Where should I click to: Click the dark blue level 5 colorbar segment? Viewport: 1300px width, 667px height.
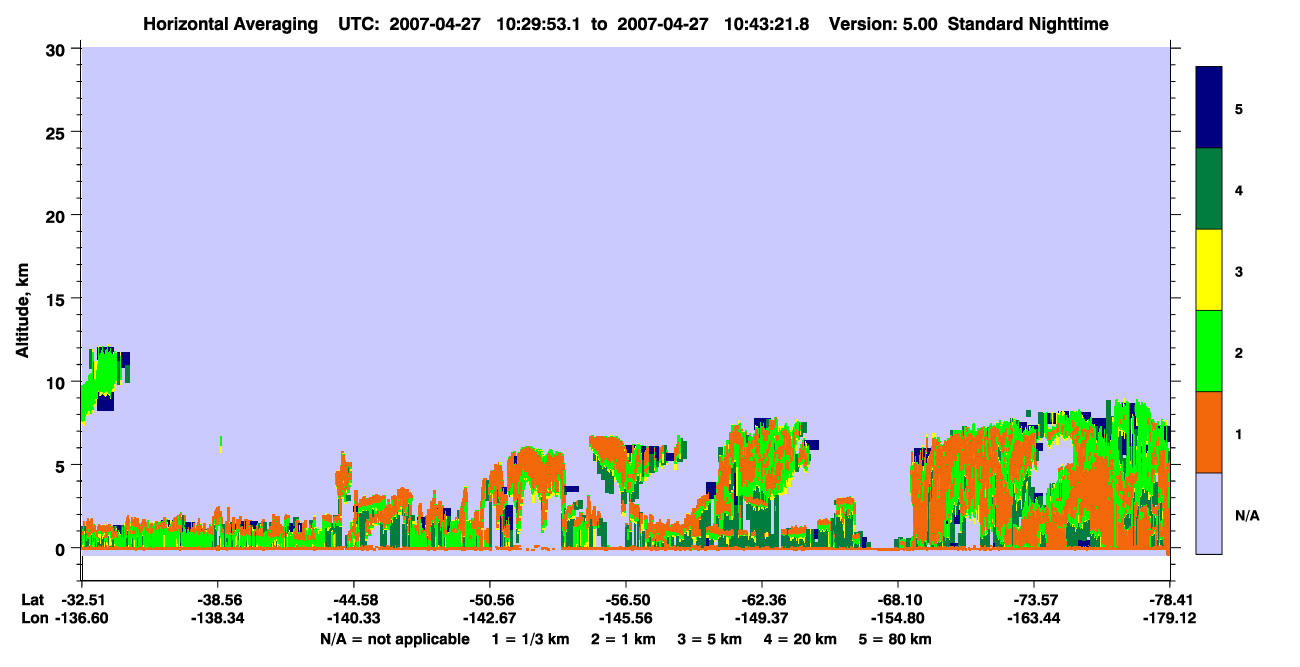tap(1209, 108)
